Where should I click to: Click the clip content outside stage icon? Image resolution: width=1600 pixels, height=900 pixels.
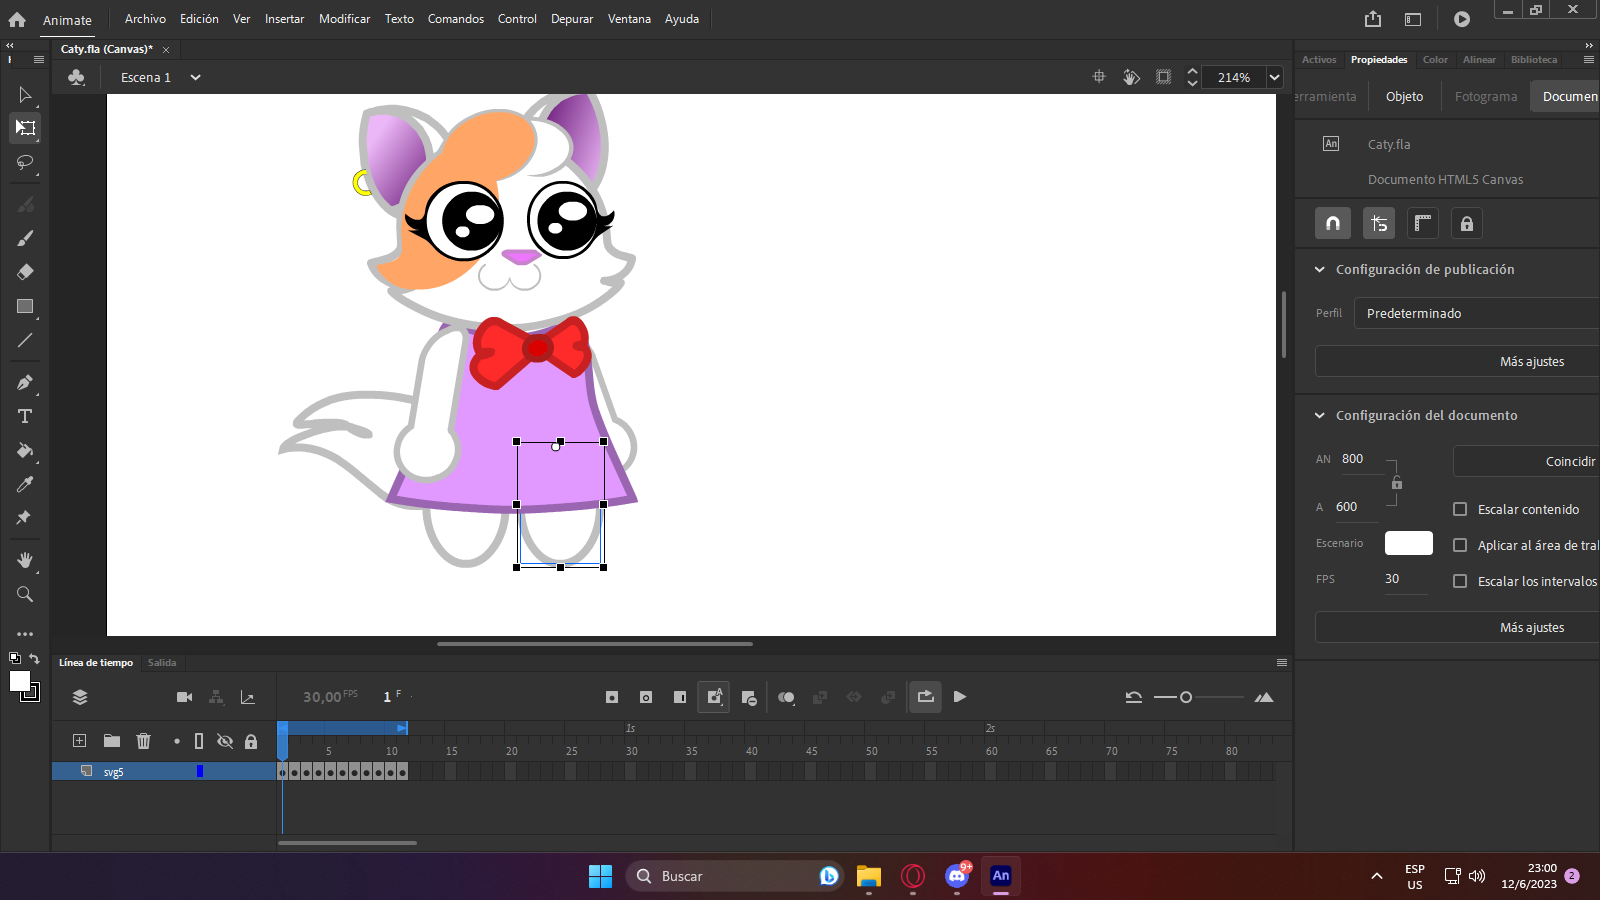1163,77
